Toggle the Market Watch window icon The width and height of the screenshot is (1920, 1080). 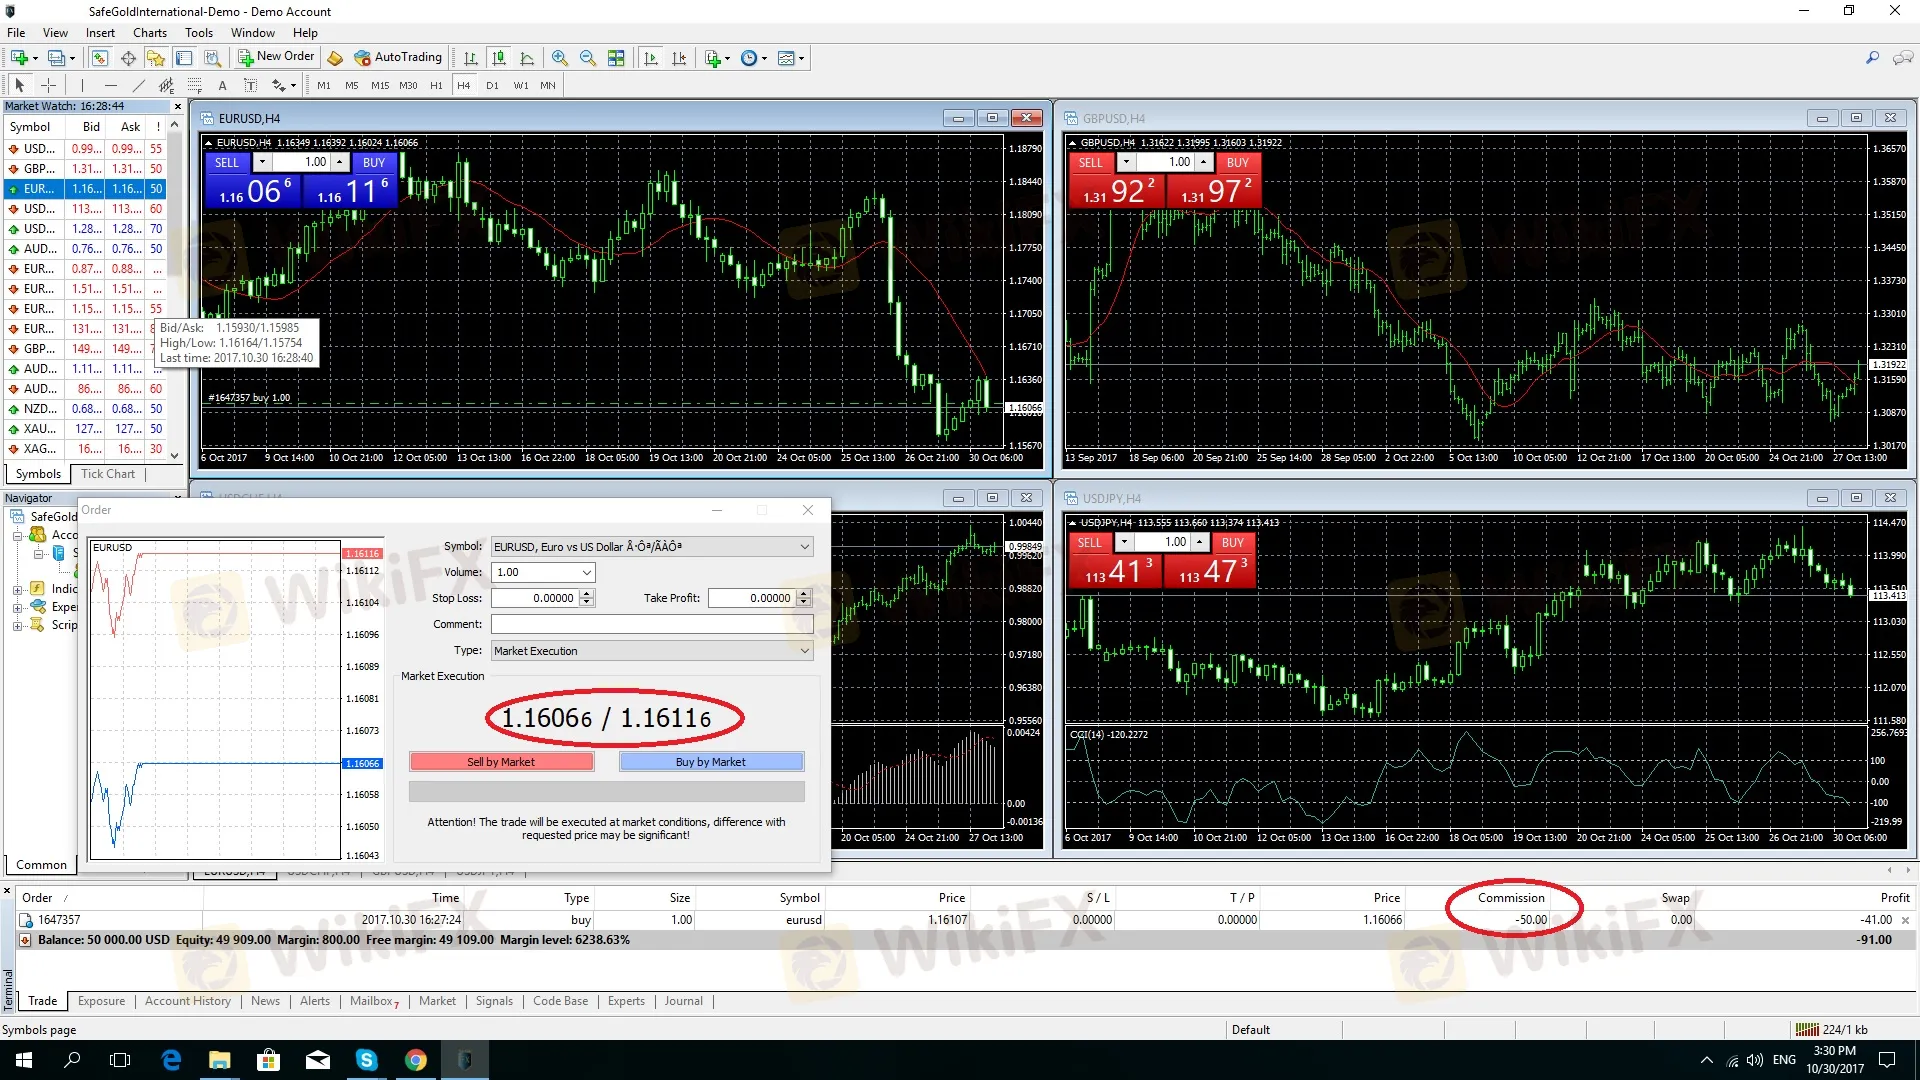[99, 58]
